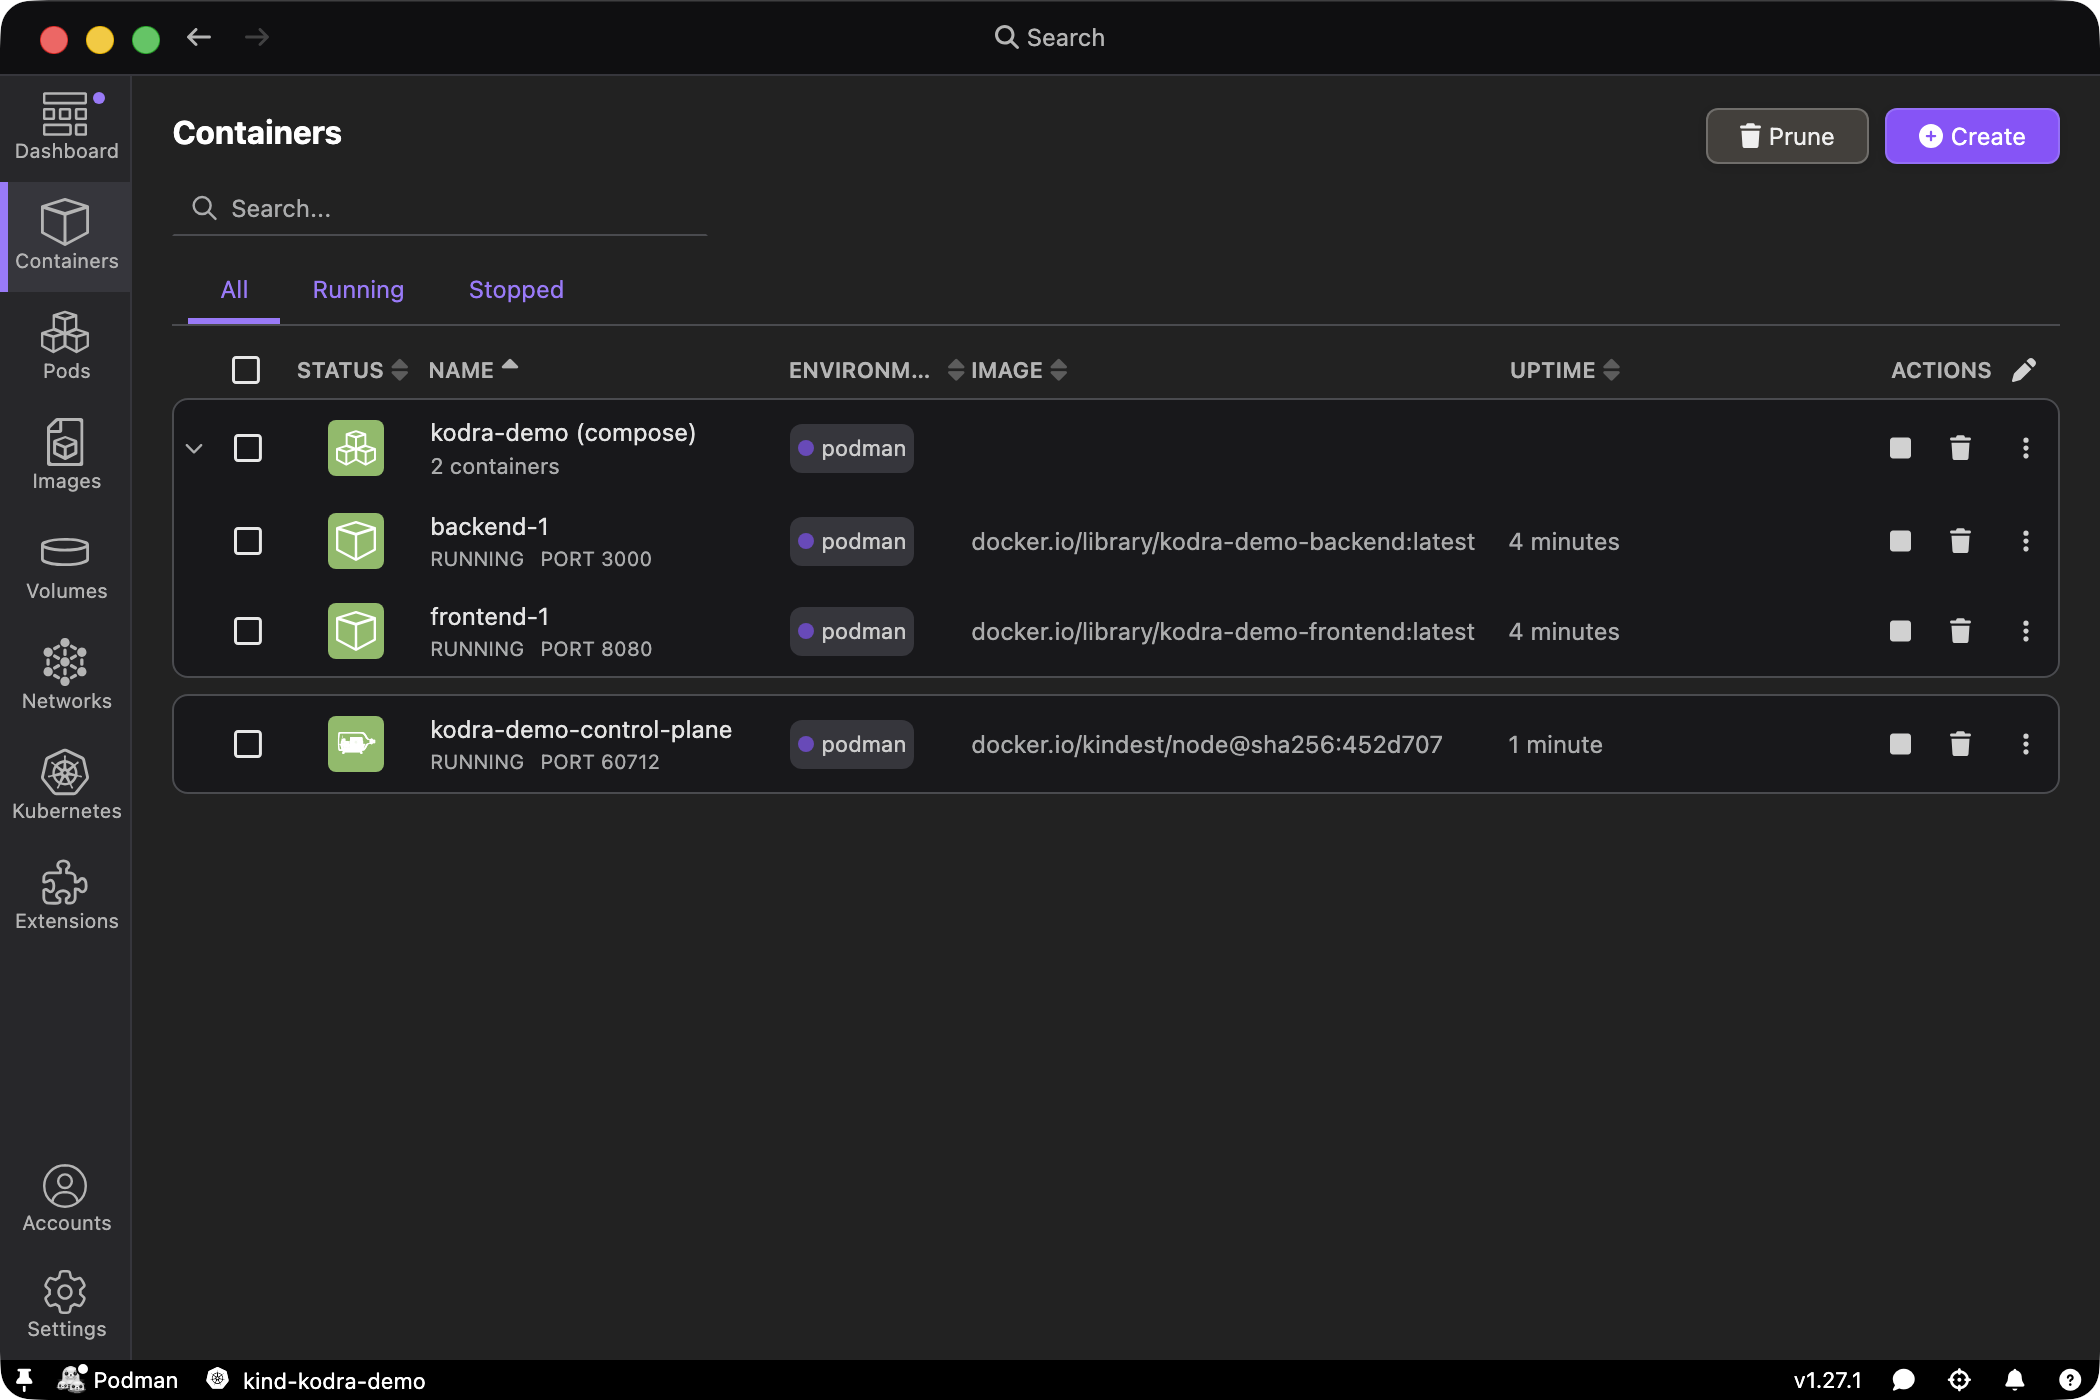This screenshot has width=2100, height=1400.
Task: Delete the kodra-demo-control-plane container
Action: pos(1960,744)
